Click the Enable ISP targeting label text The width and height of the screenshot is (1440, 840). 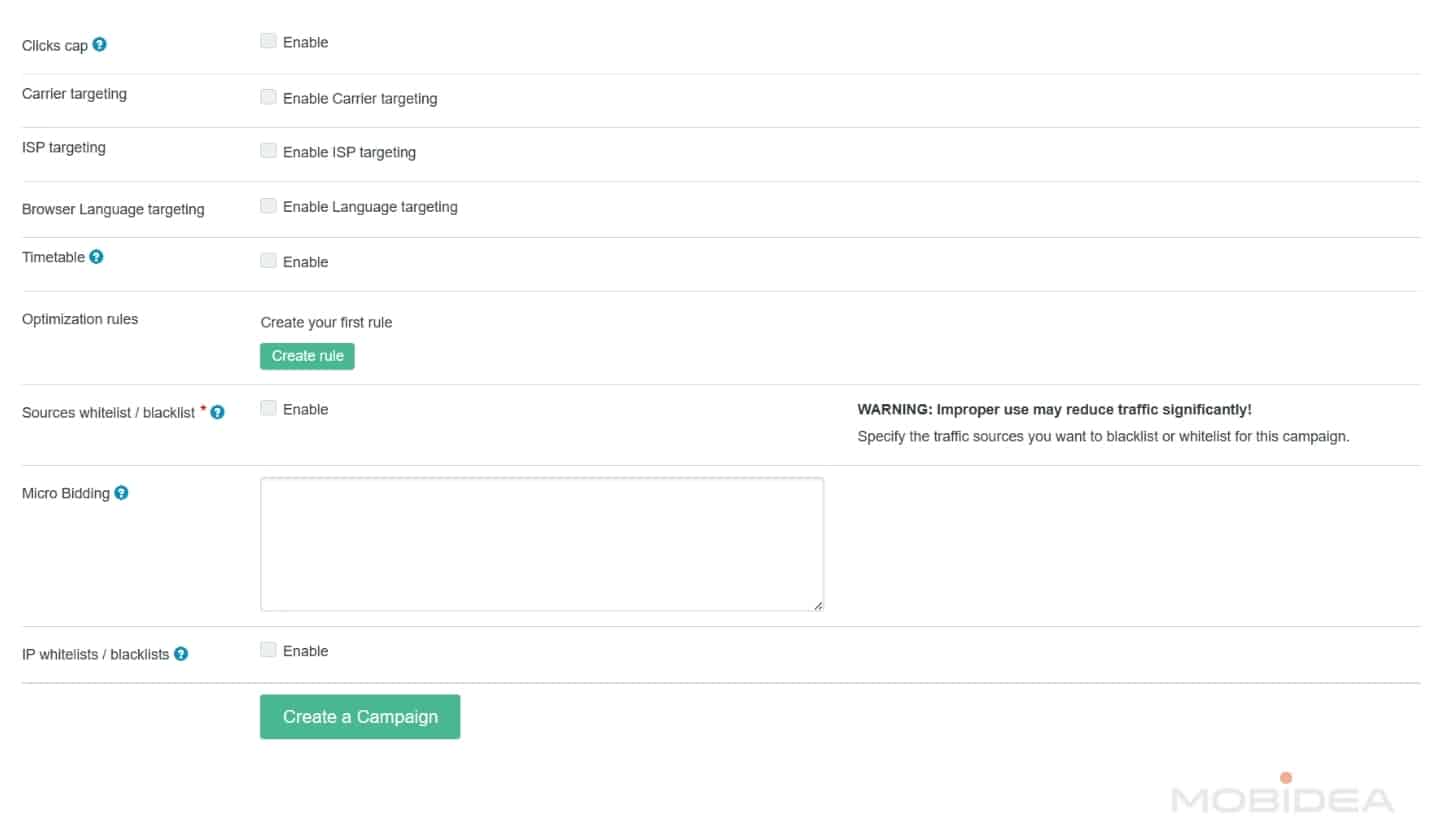349,153
